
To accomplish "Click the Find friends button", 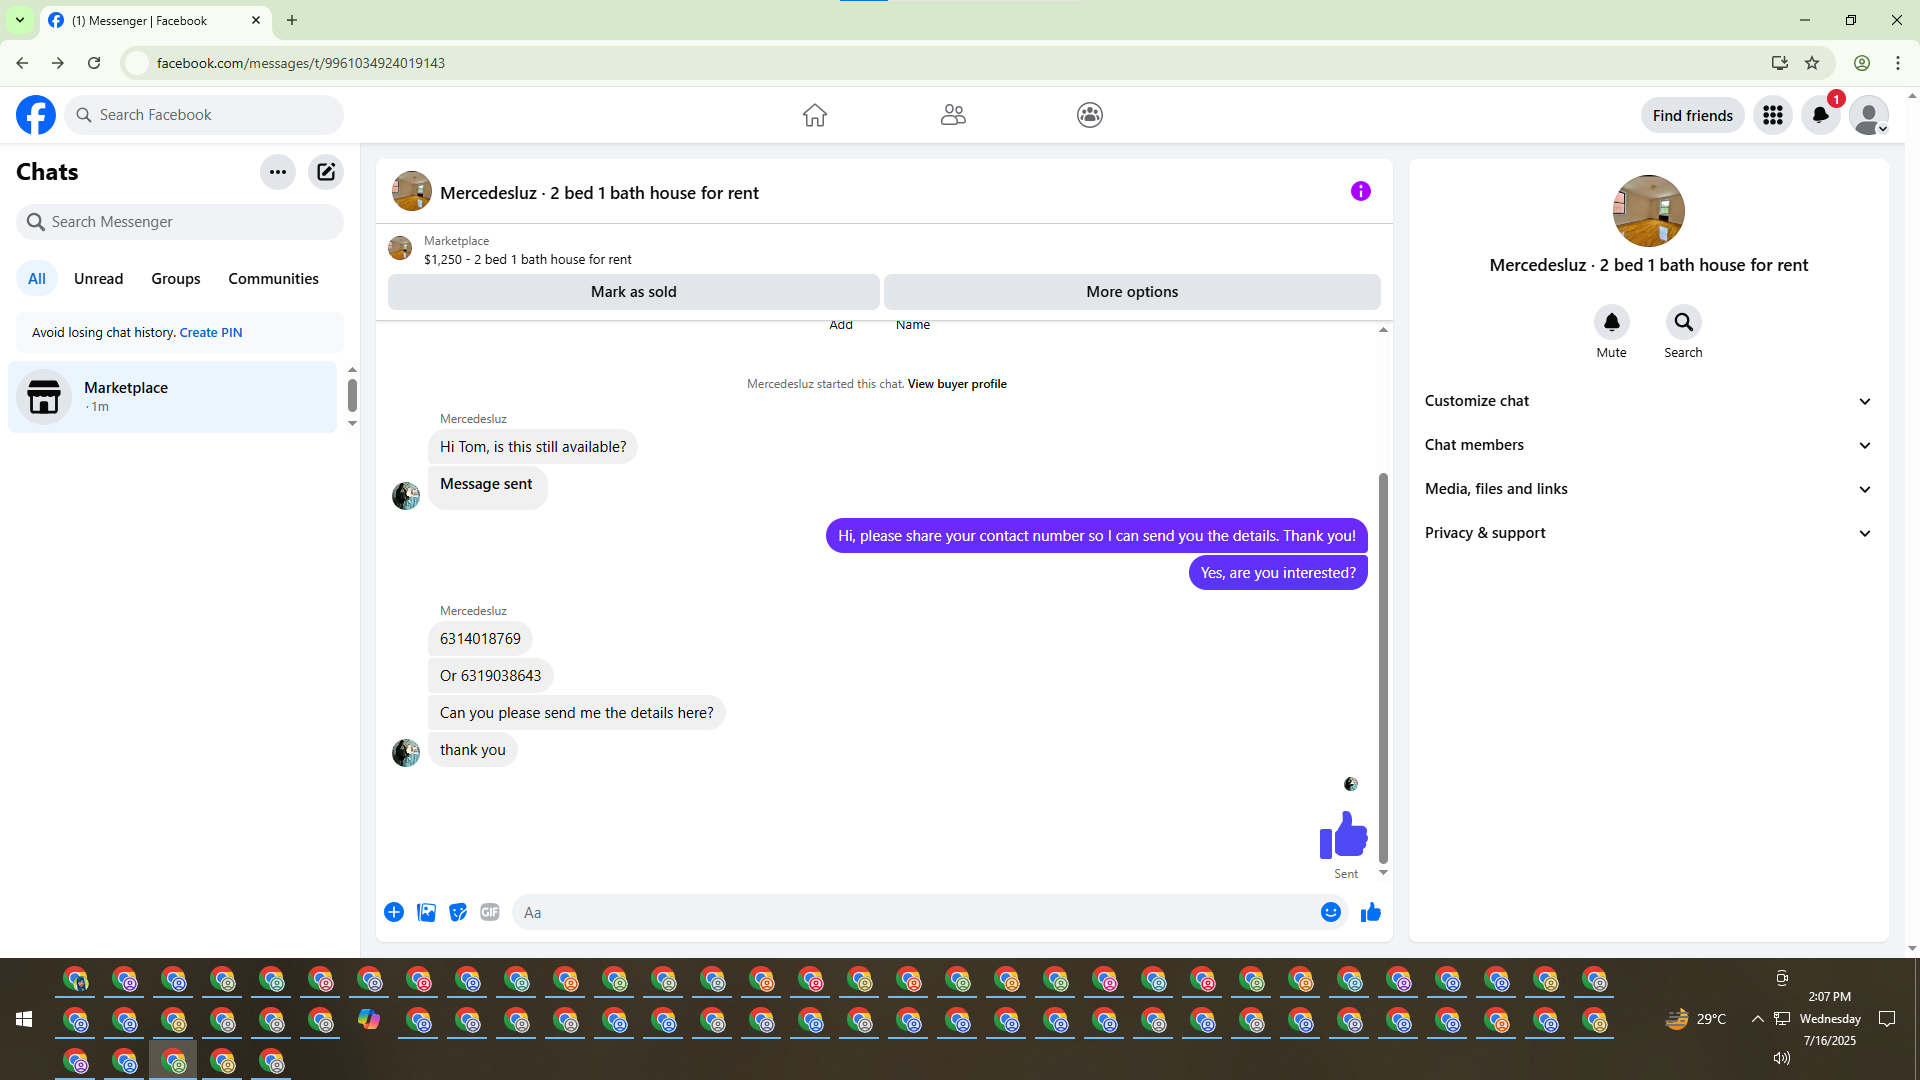I will [1693, 115].
